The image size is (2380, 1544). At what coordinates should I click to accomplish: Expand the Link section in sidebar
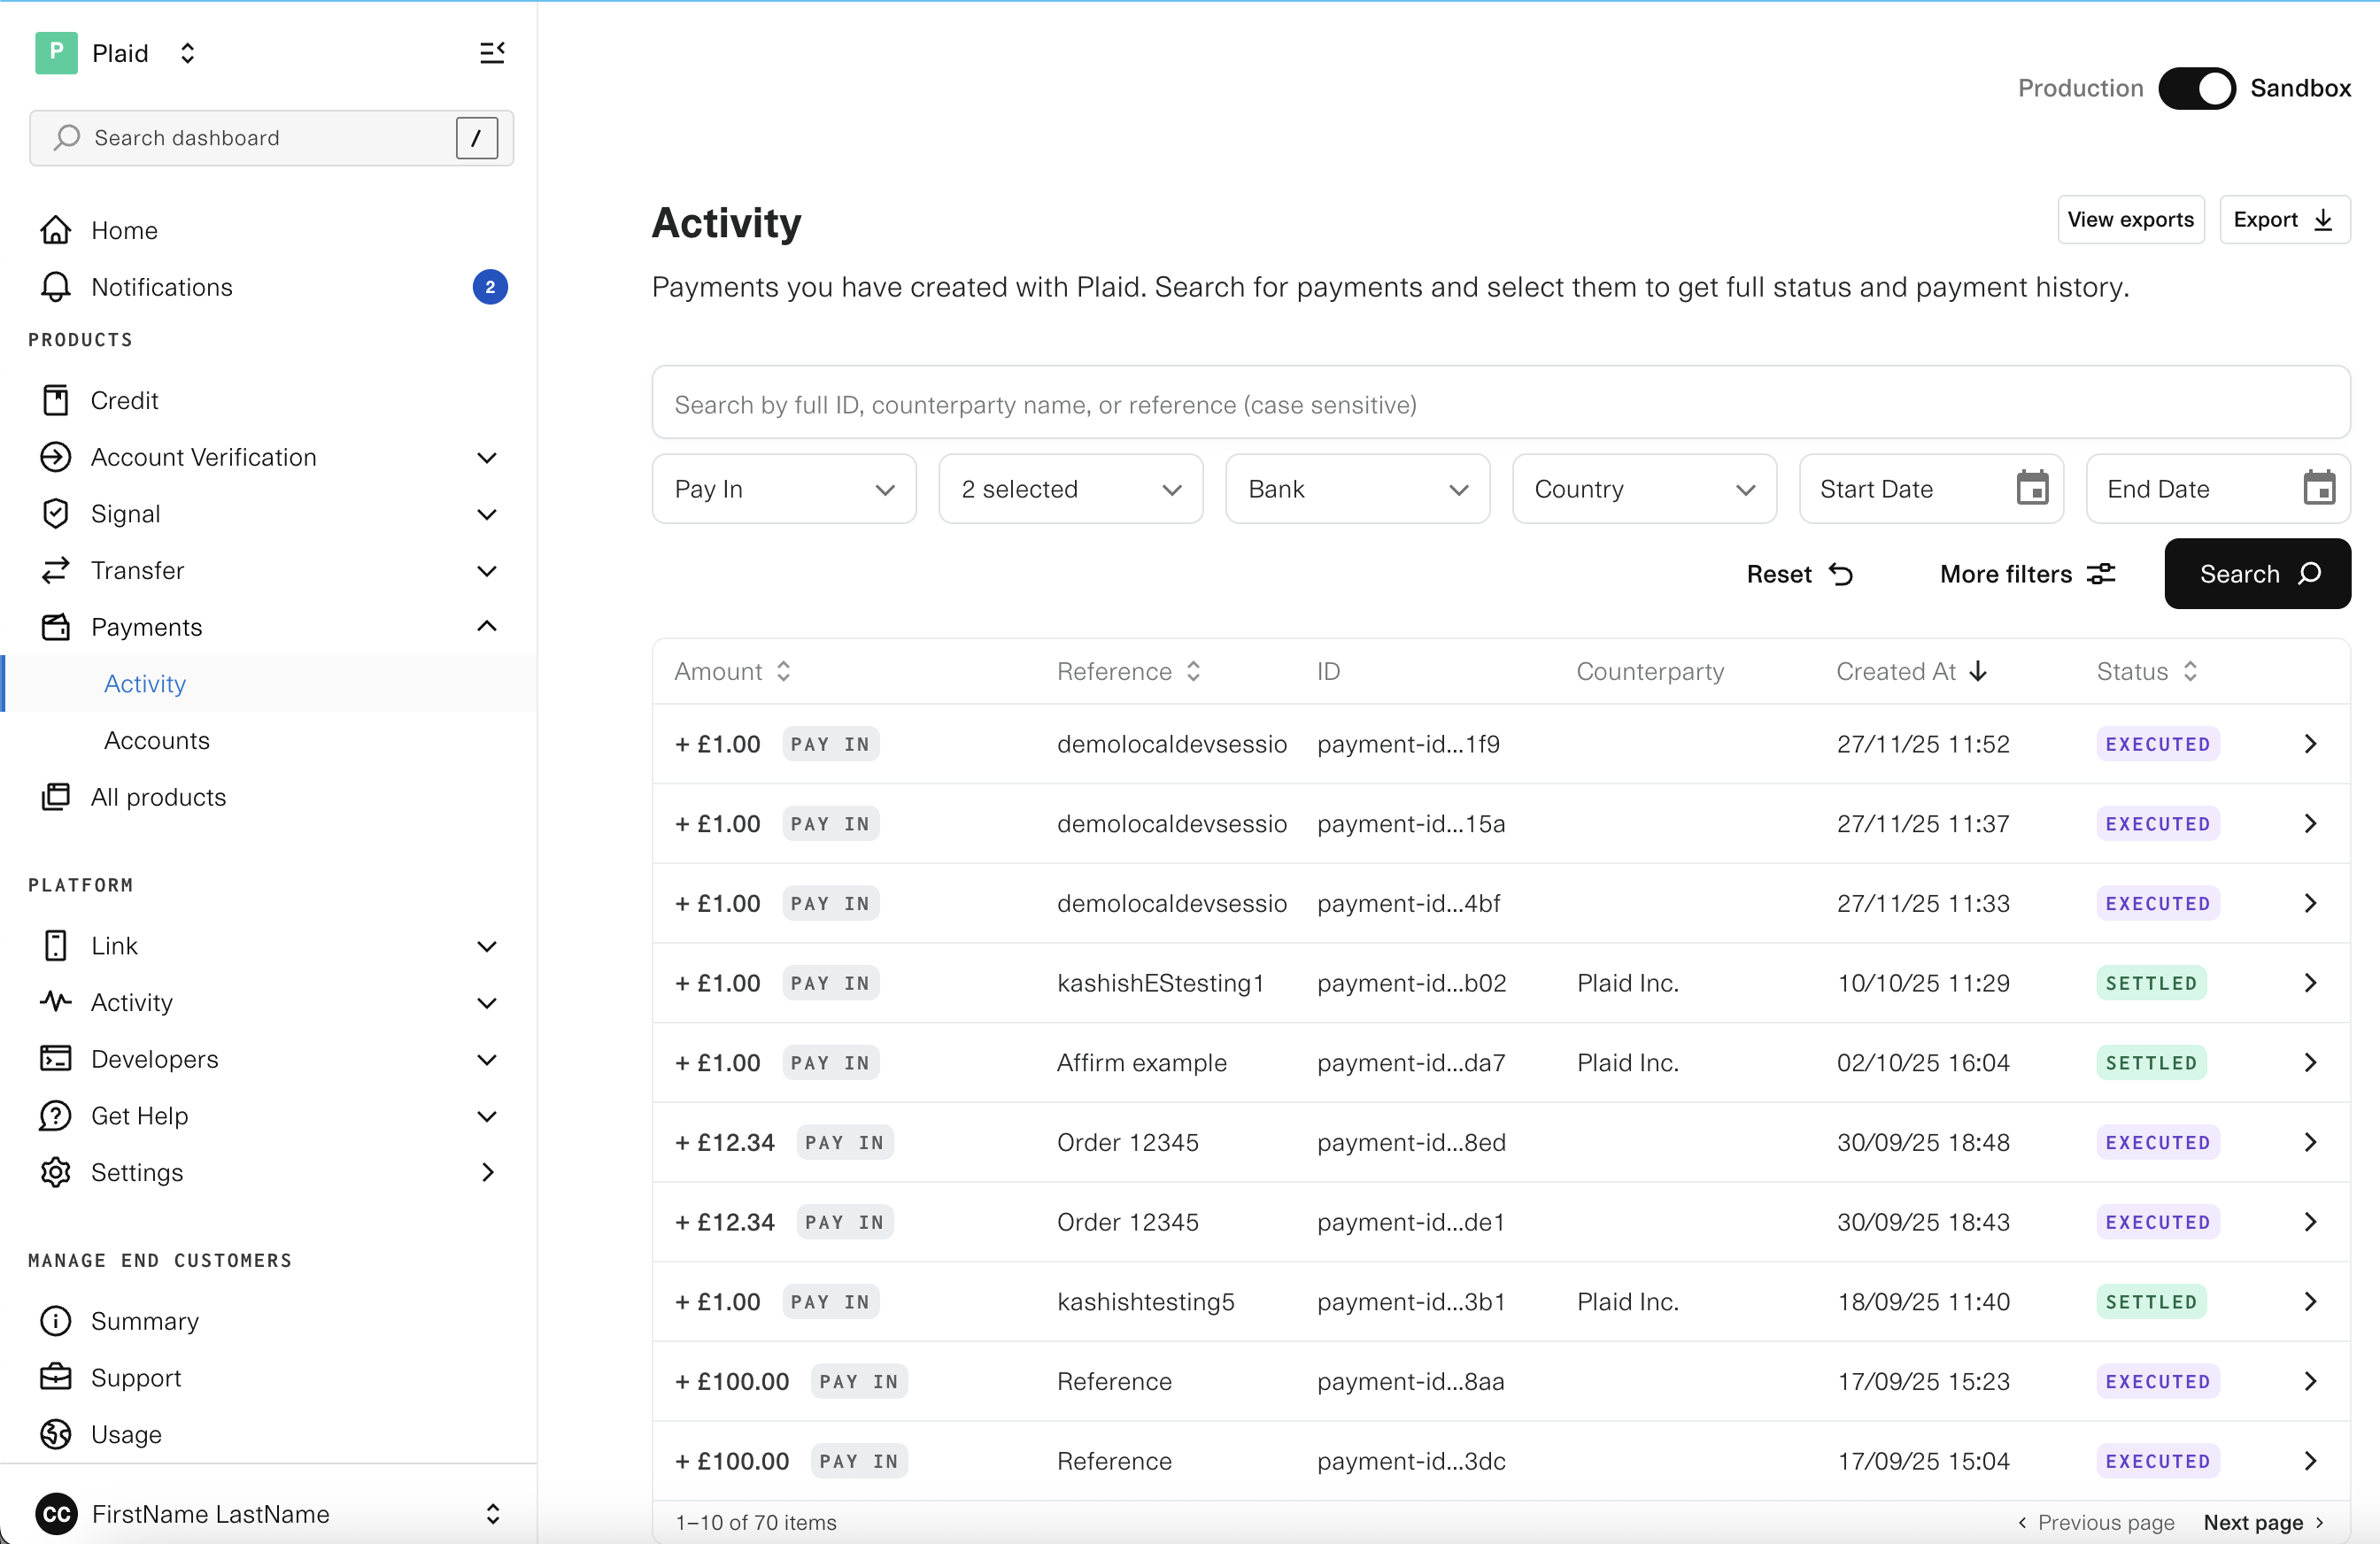point(488,945)
